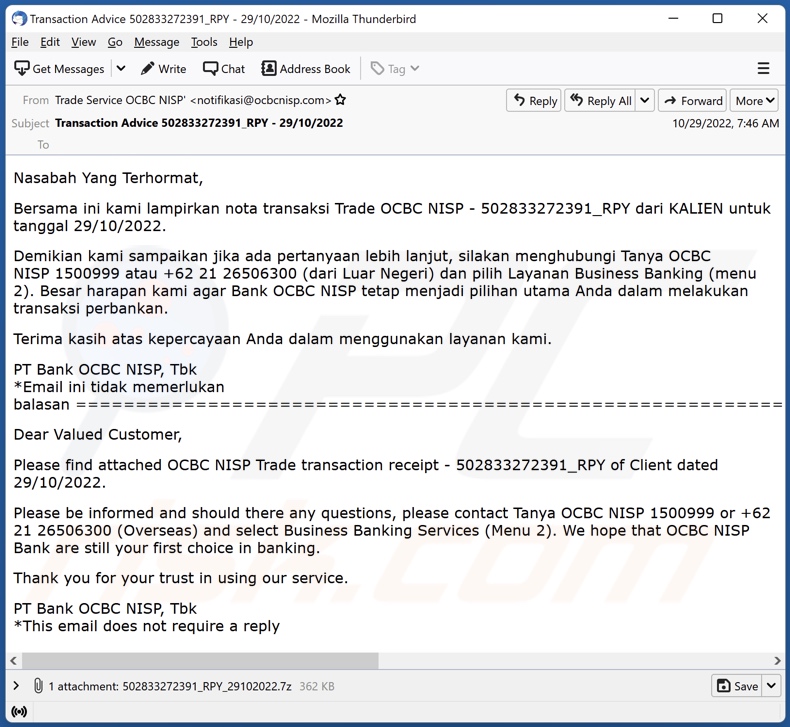The height and width of the screenshot is (727, 790).
Task: Open the More actions dropdown
Action: pyautogui.click(x=755, y=101)
